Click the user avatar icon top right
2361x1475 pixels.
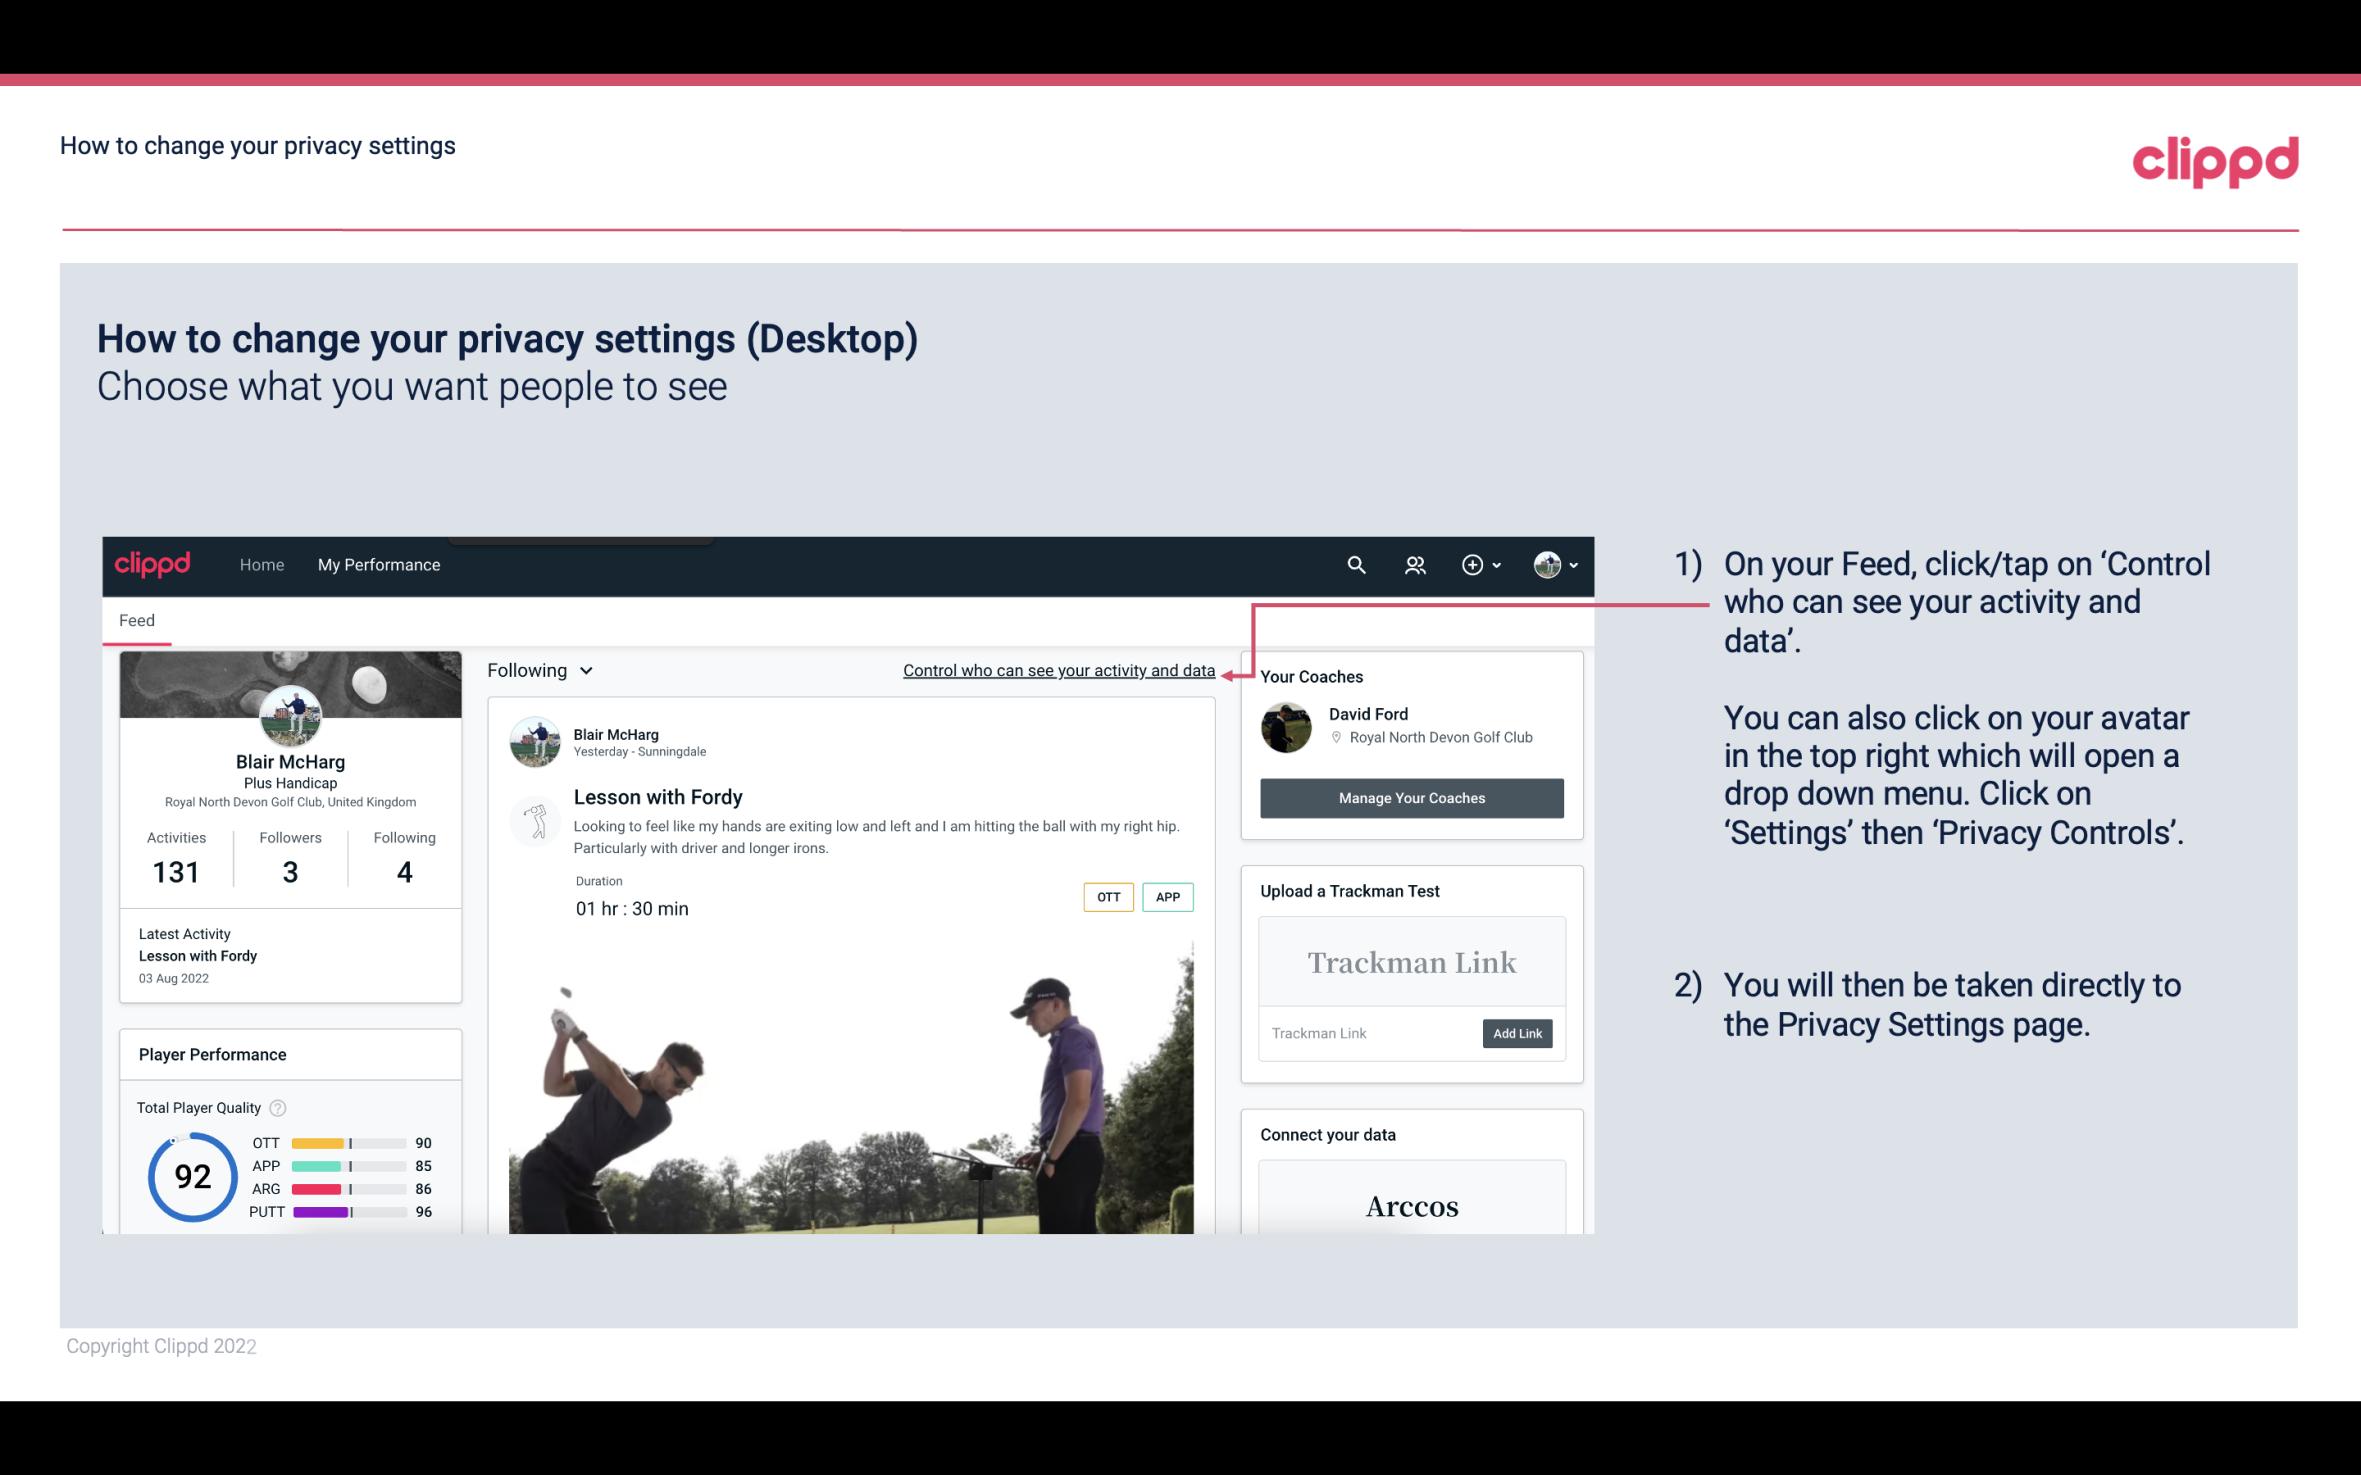[1547, 564]
